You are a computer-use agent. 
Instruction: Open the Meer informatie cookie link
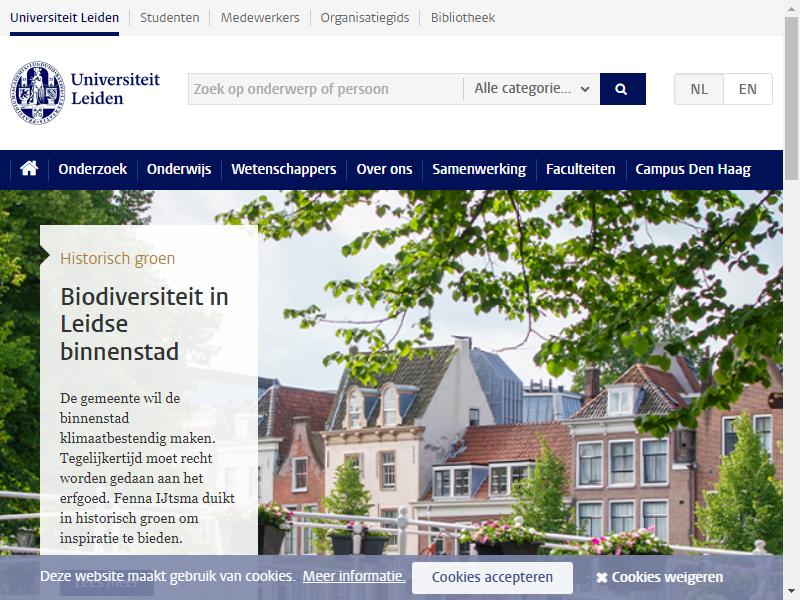[x=354, y=576]
